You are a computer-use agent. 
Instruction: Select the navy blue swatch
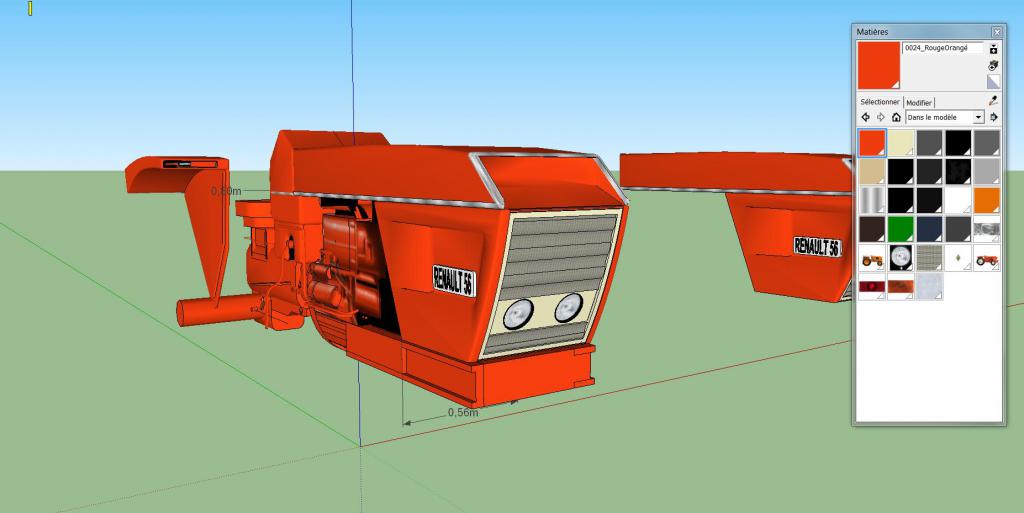click(929, 228)
